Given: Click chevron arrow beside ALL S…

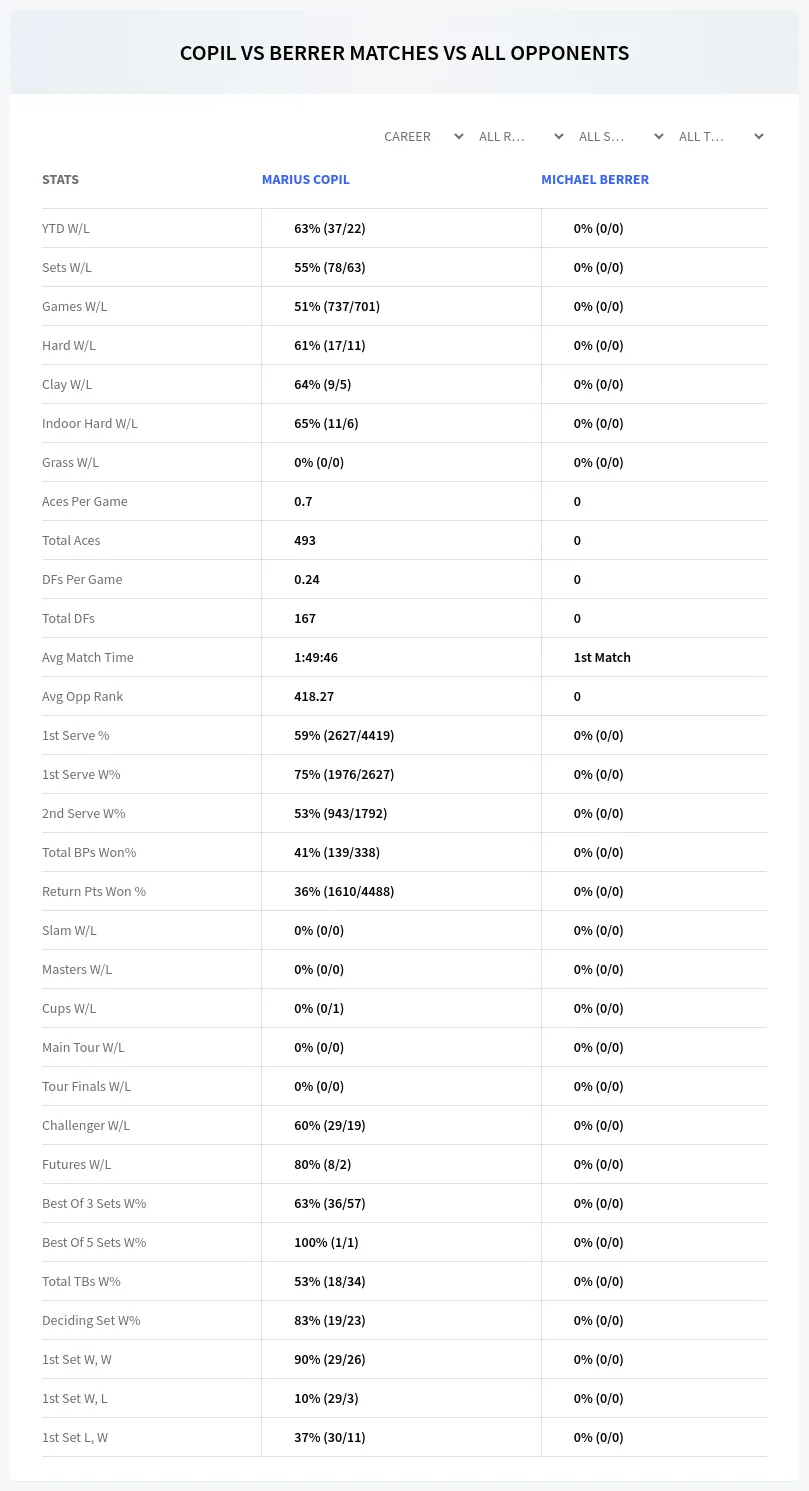Looking at the screenshot, I should tap(659, 136).
